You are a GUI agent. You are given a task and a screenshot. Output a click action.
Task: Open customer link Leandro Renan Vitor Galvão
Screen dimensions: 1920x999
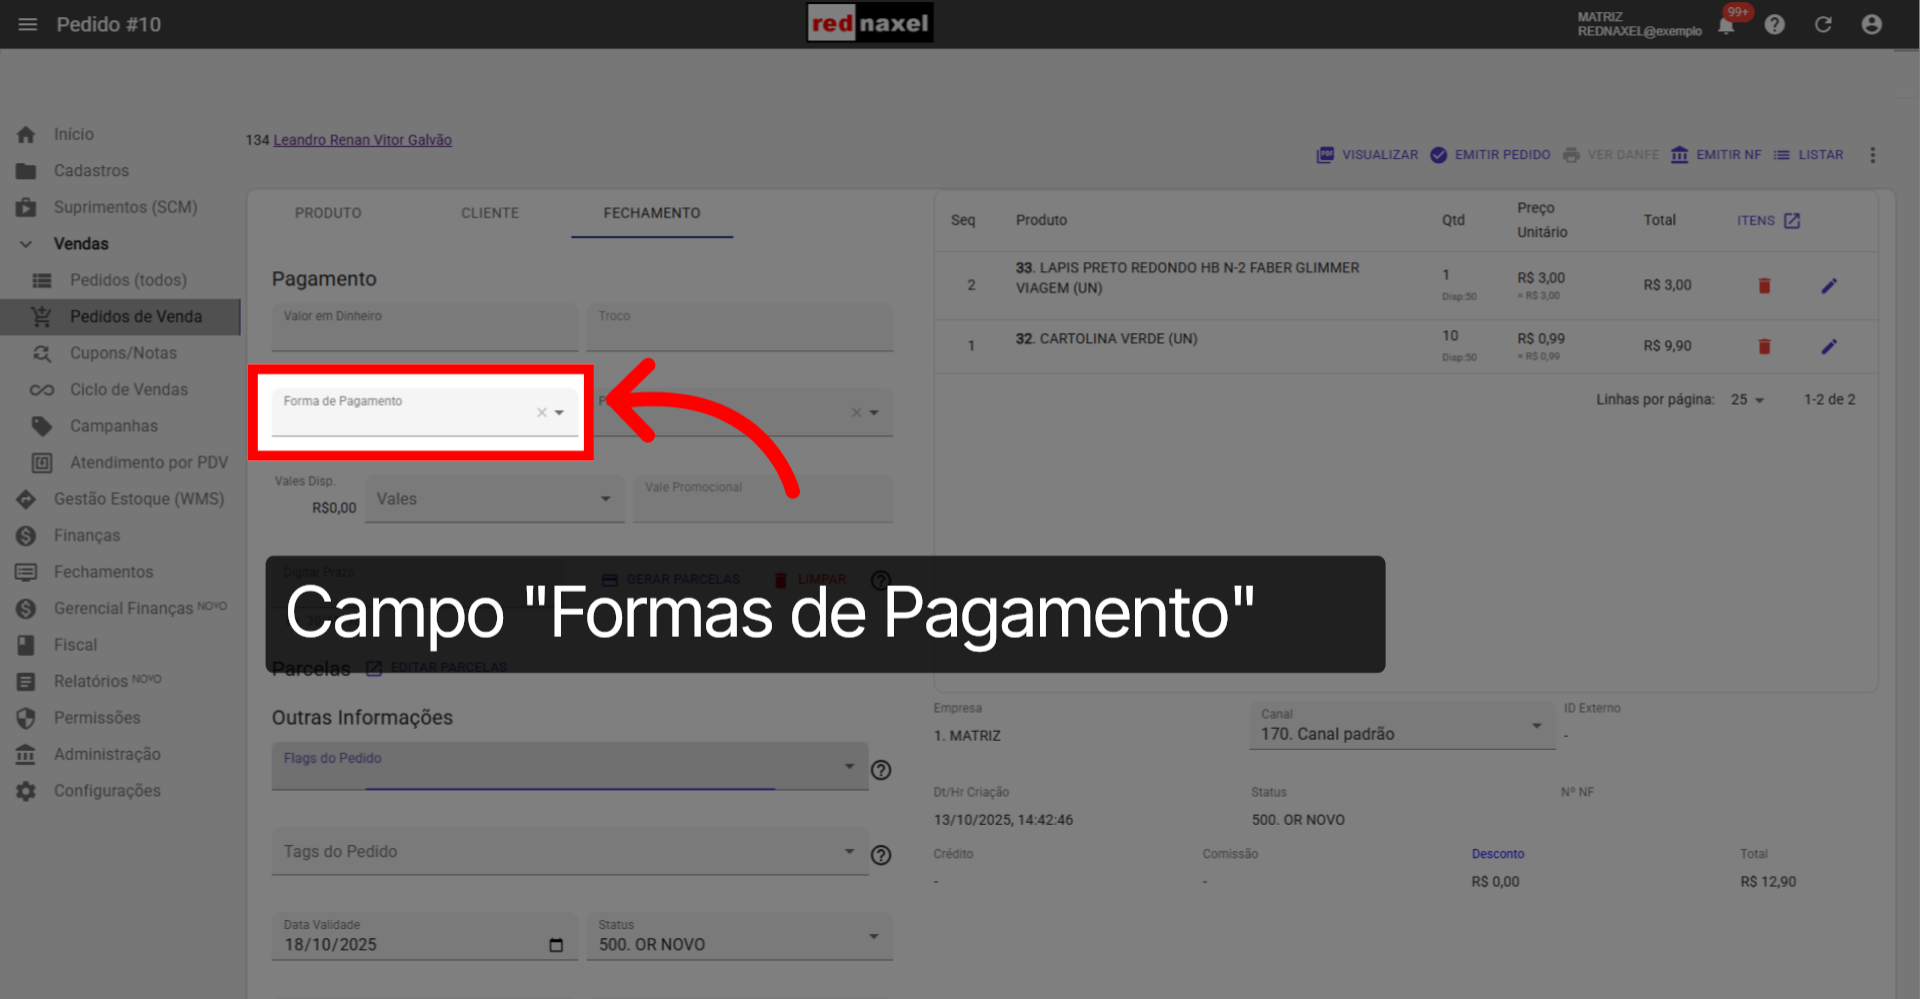[x=362, y=139]
